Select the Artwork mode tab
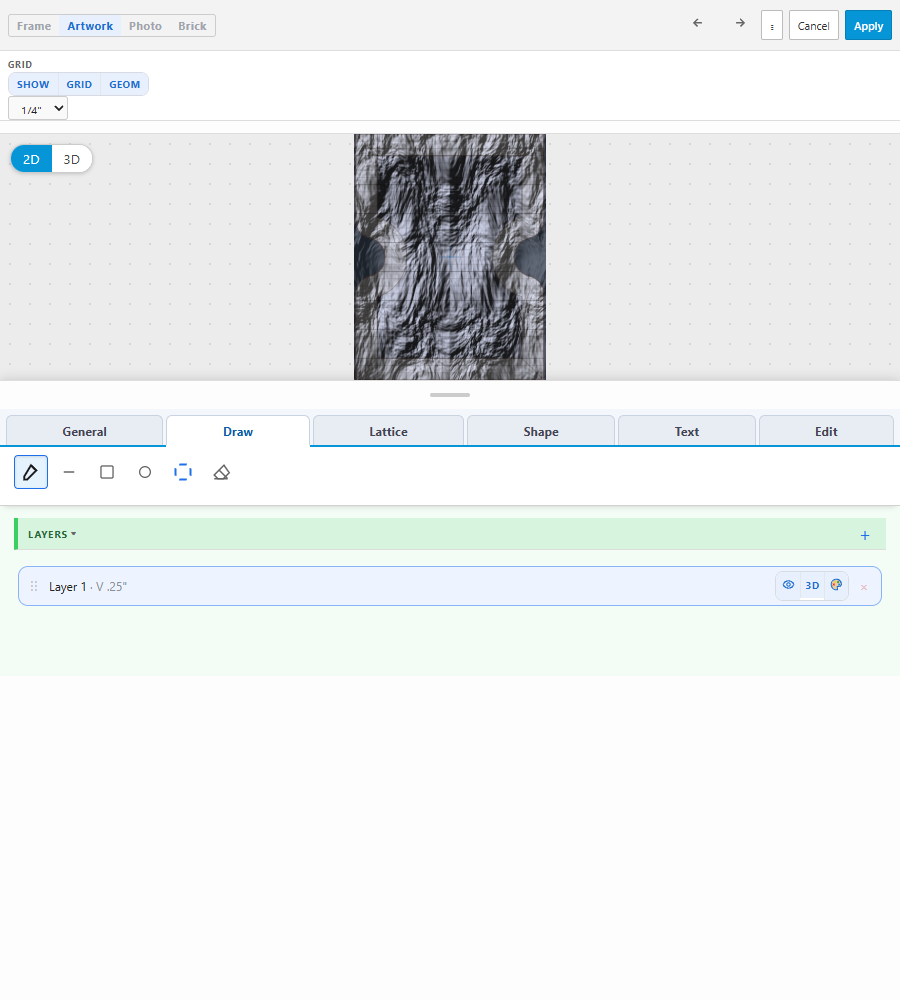 pyautogui.click(x=90, y=26)
